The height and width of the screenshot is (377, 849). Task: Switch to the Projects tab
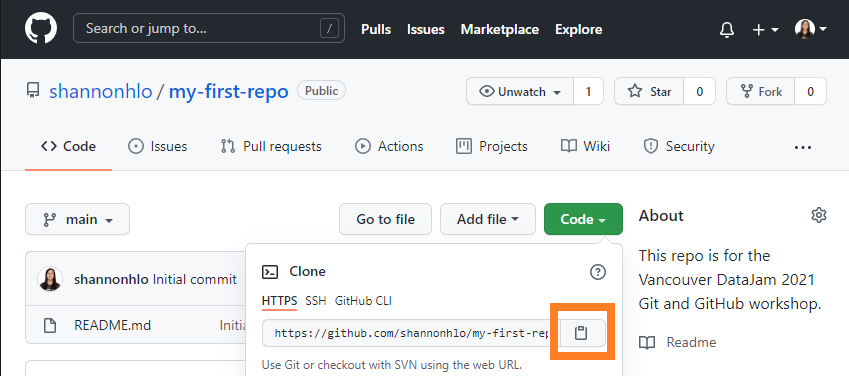pos(492,146)
